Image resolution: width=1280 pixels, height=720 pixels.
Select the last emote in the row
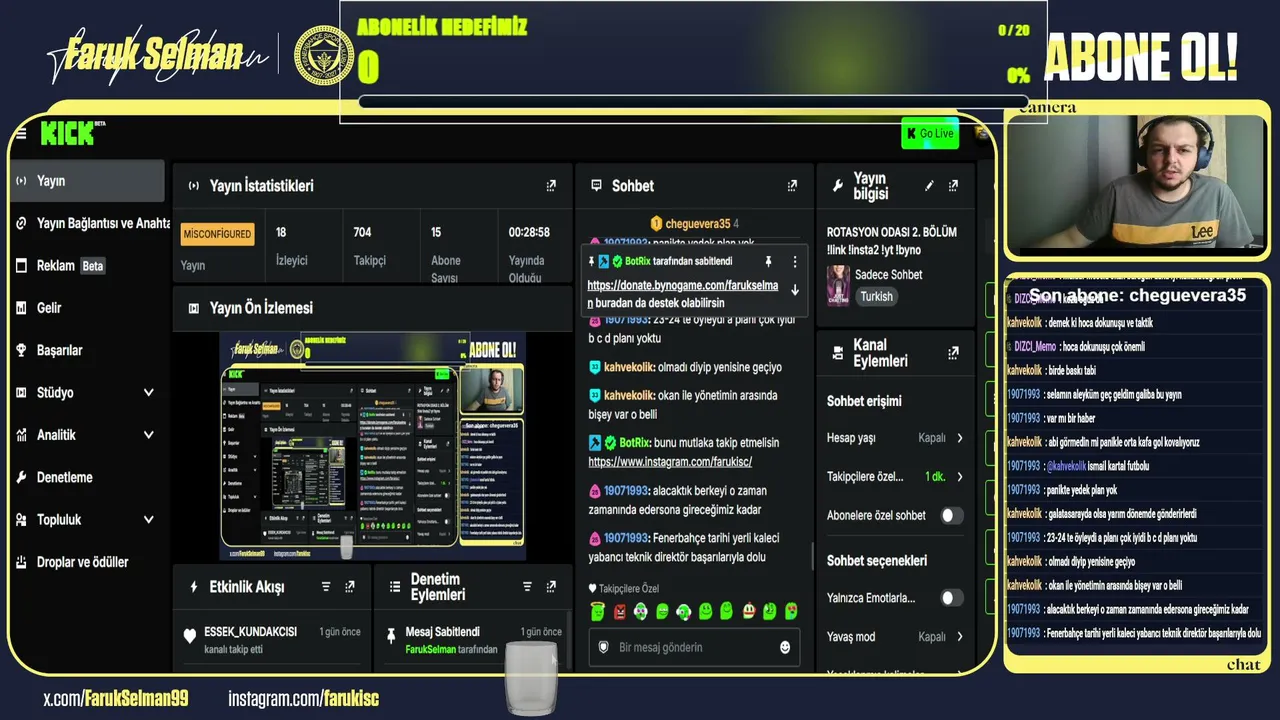(x=791, y=611)
